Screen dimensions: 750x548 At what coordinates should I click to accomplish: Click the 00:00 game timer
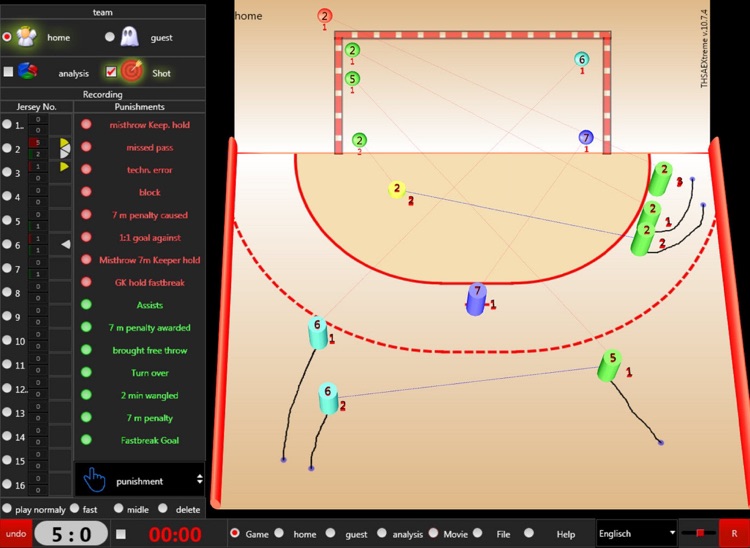pos(175,534)
